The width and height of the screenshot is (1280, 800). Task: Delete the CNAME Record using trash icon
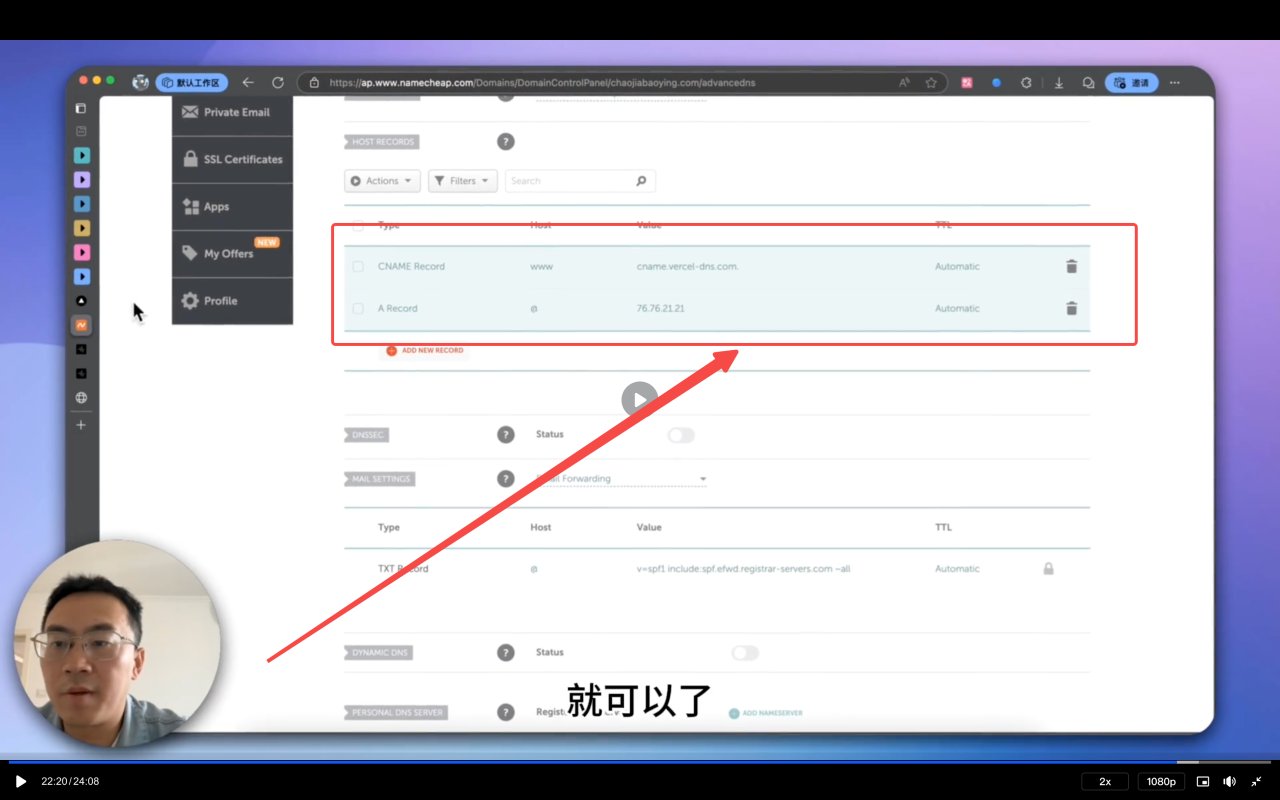[x=1071, y=266]
